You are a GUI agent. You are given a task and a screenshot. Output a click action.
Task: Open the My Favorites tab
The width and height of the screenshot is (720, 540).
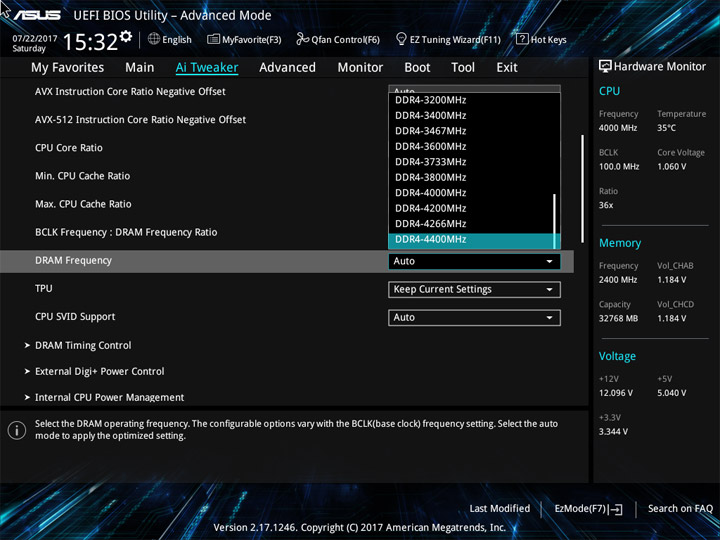tap(68, 68)
